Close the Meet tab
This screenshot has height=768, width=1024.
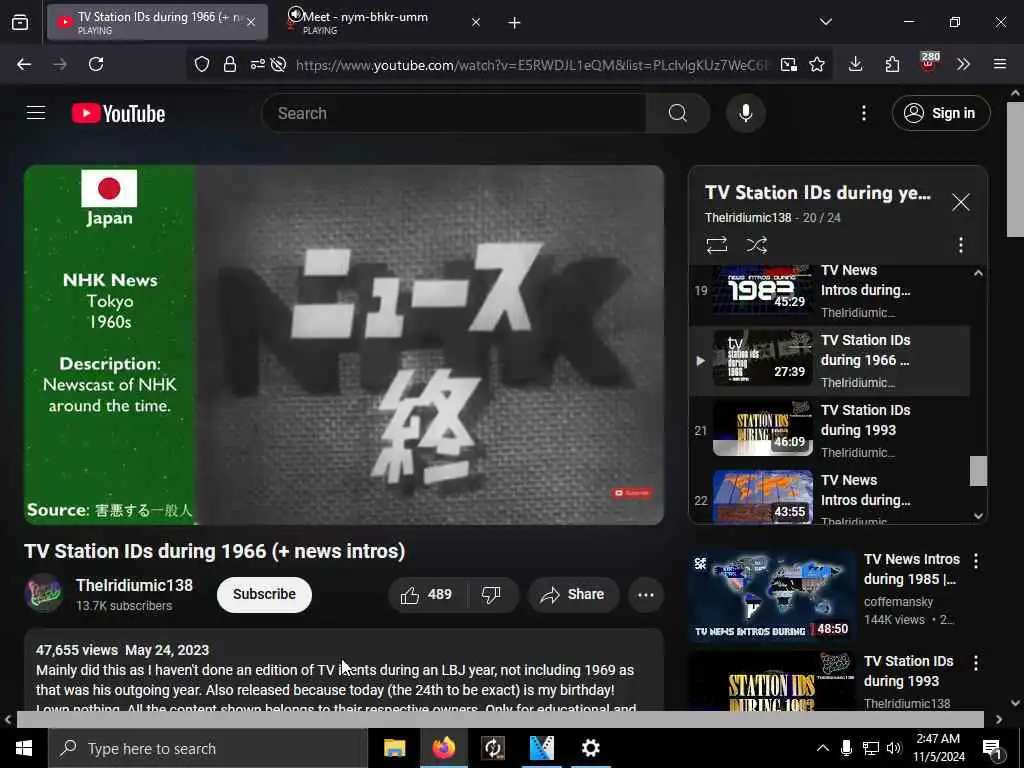[x=476, y=23]
